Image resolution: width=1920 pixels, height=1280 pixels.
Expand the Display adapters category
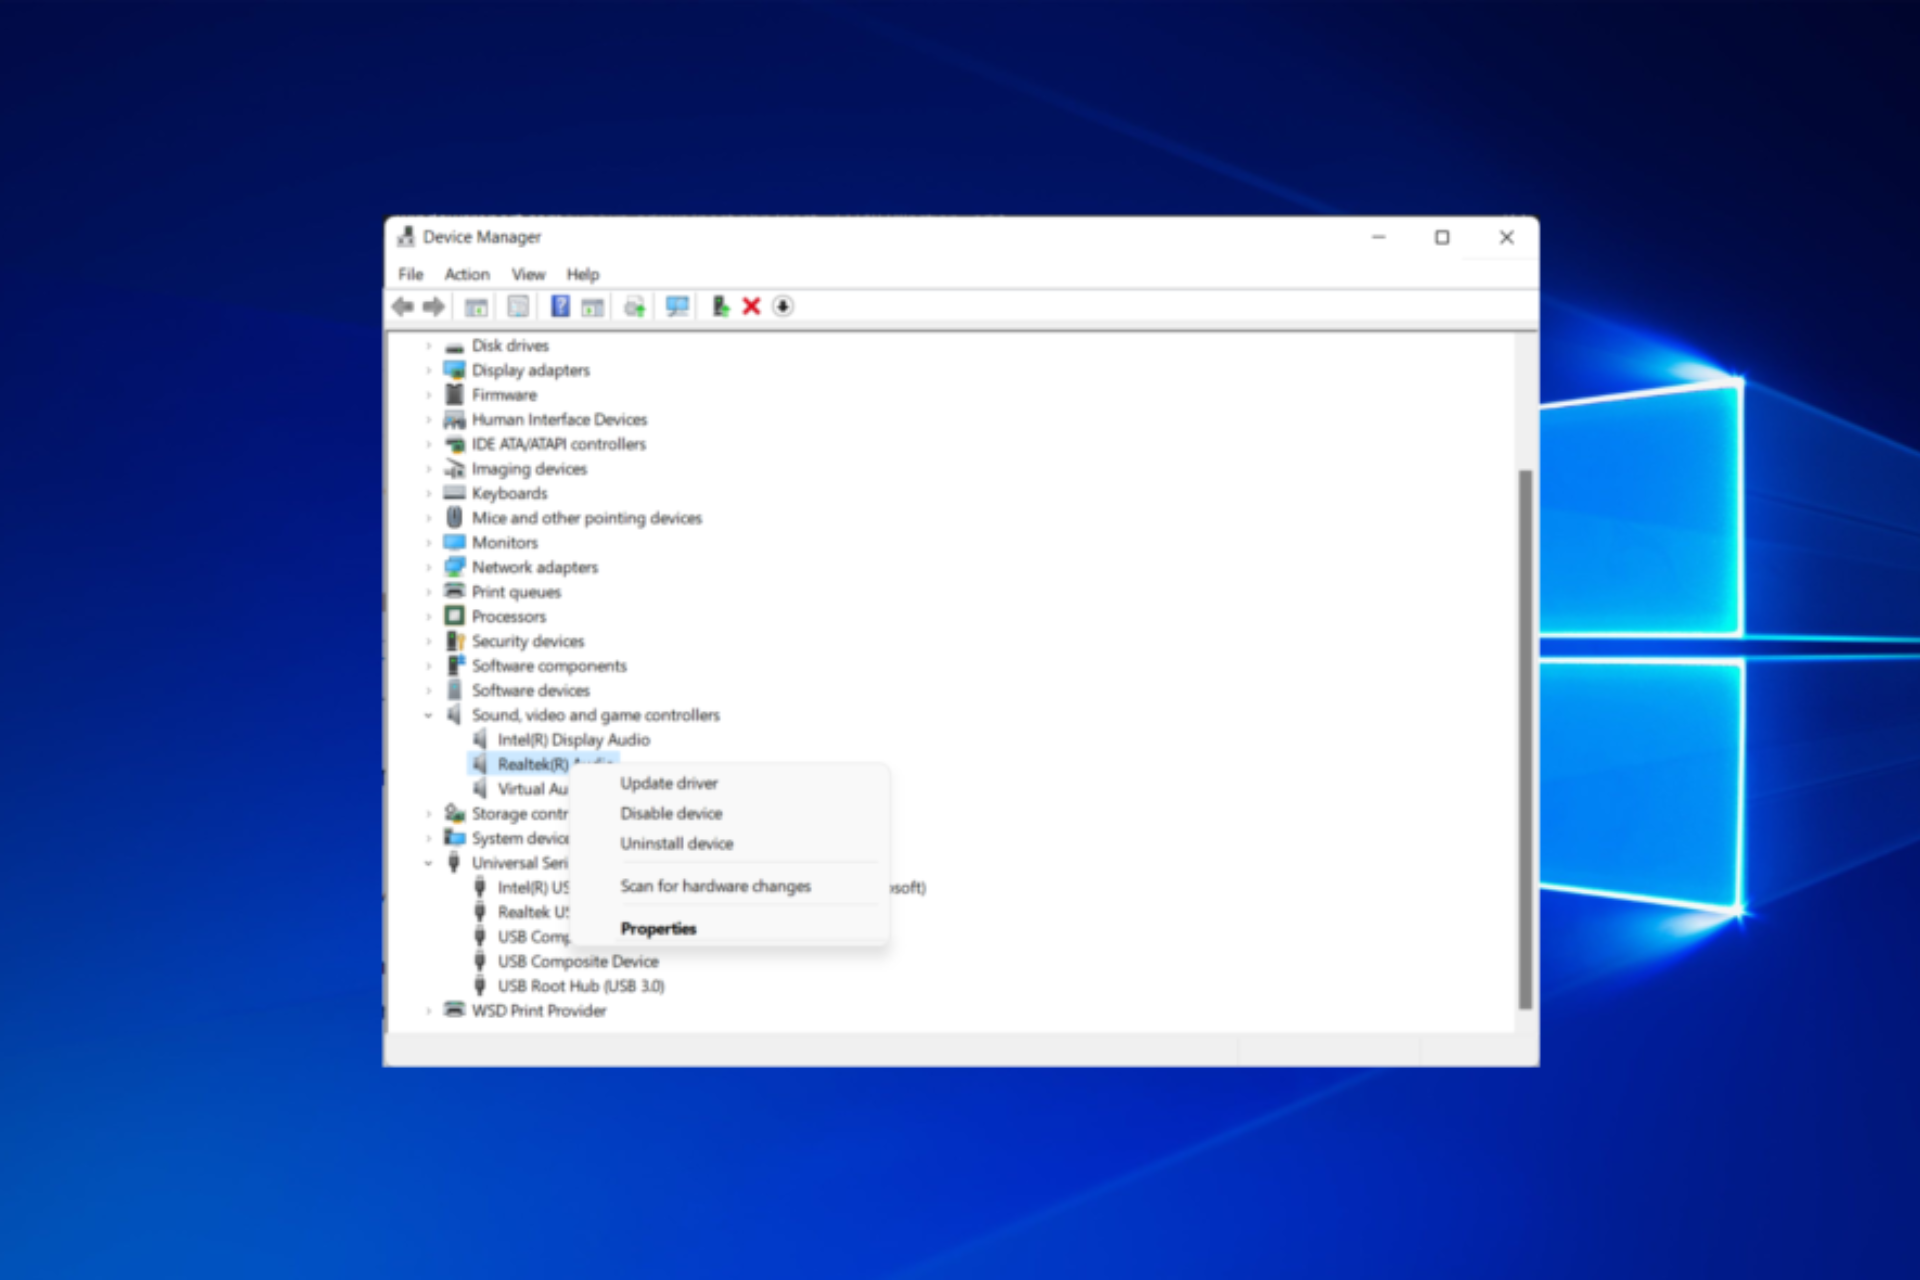coord(428,370)
